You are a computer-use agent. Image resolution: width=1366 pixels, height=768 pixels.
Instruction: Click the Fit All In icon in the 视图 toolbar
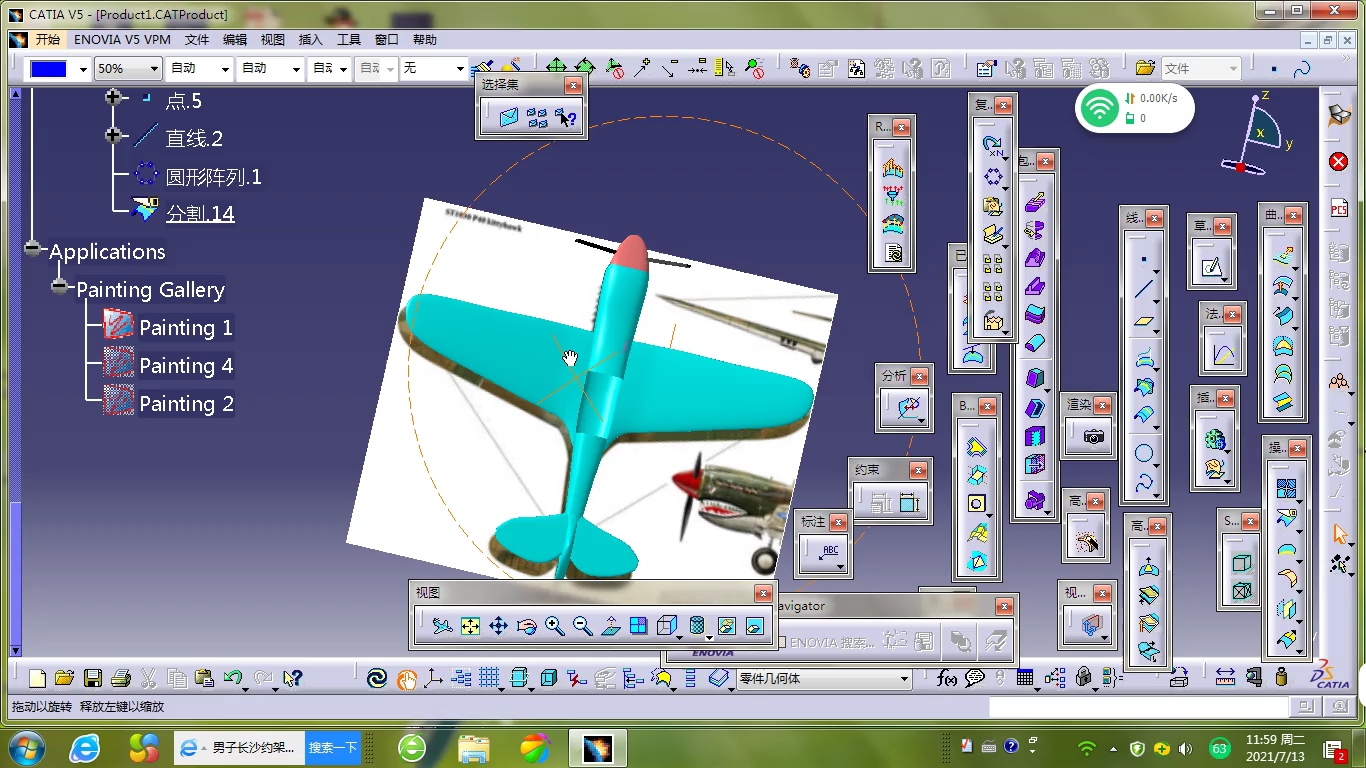[x=470, y=627]
